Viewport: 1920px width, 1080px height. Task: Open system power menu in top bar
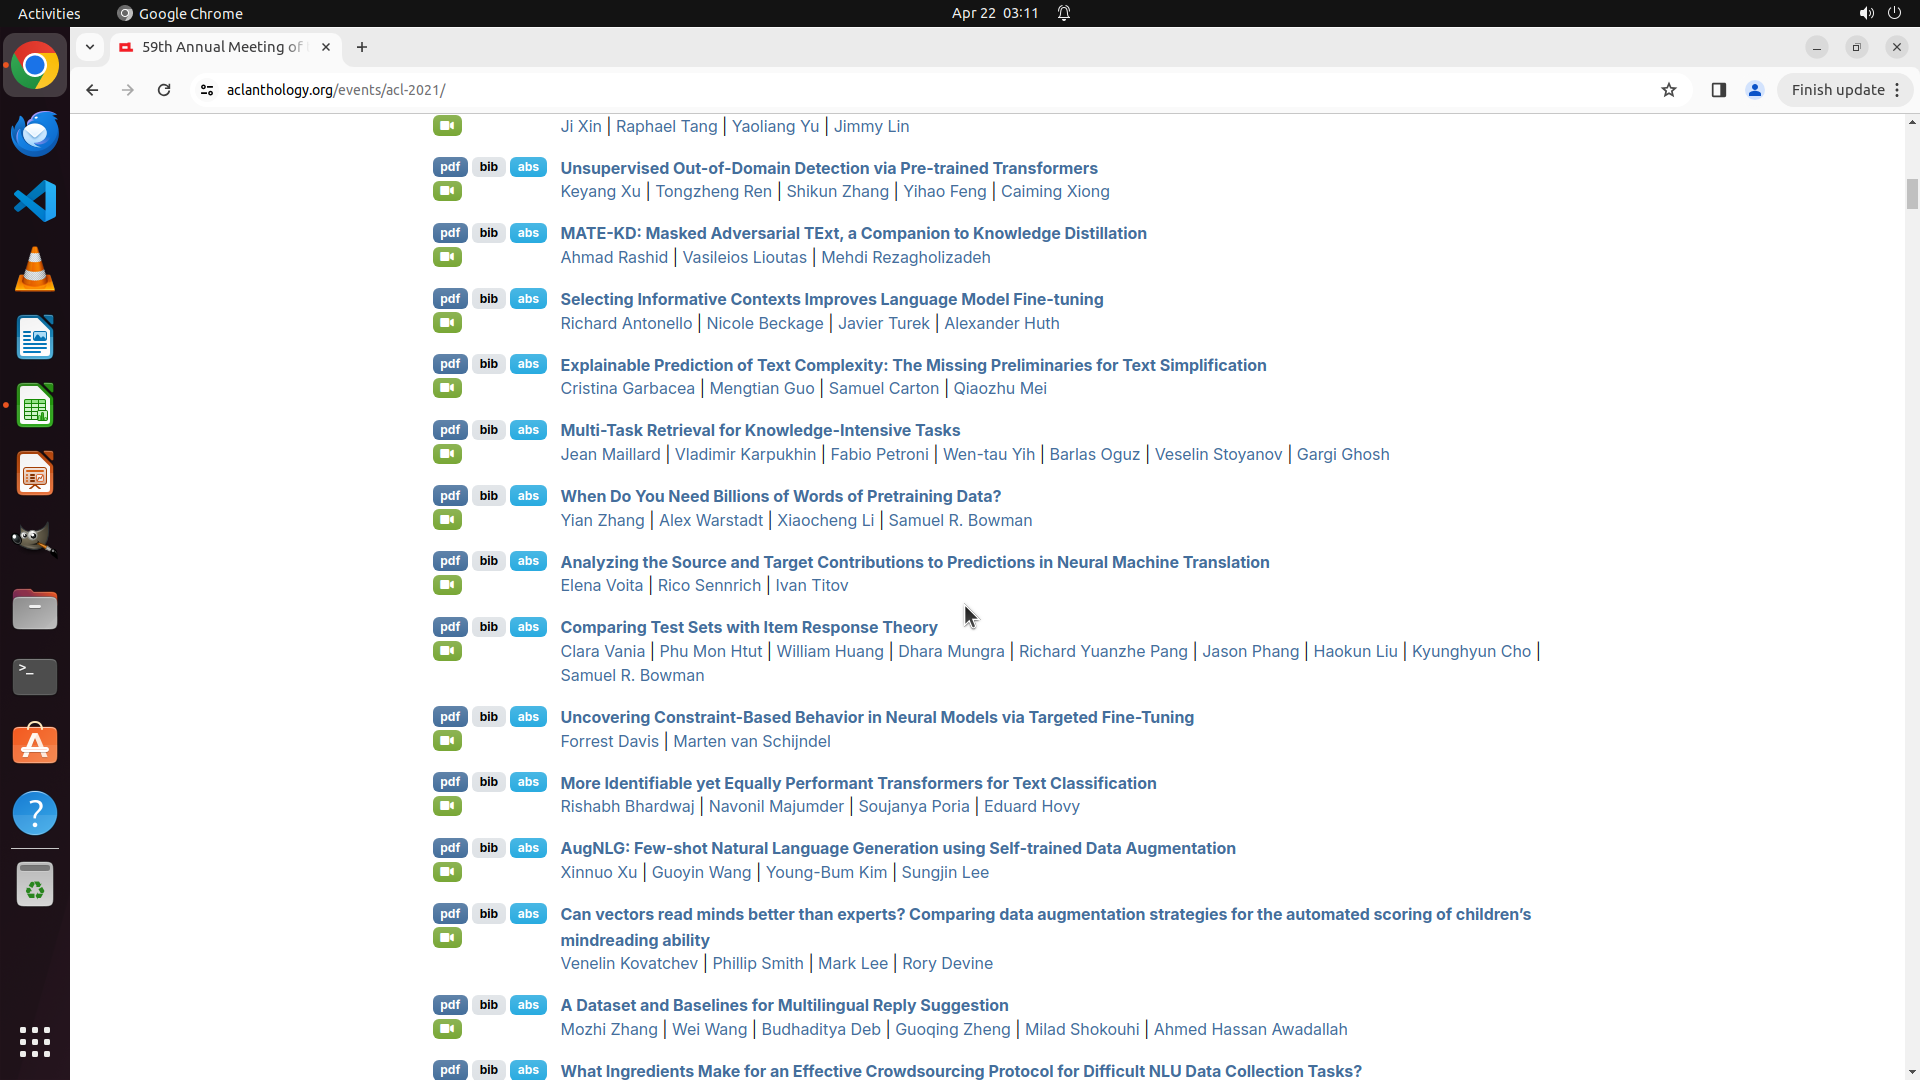1894,13
